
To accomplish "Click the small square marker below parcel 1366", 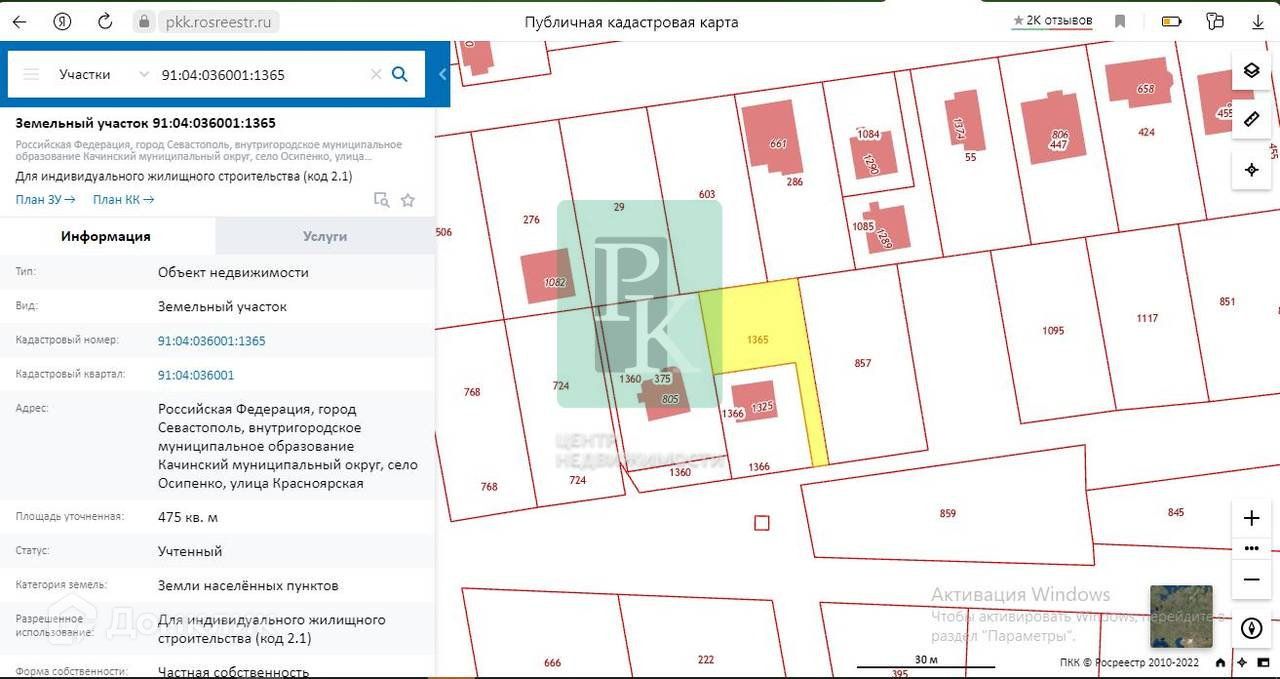I will (x=762, y=523).
